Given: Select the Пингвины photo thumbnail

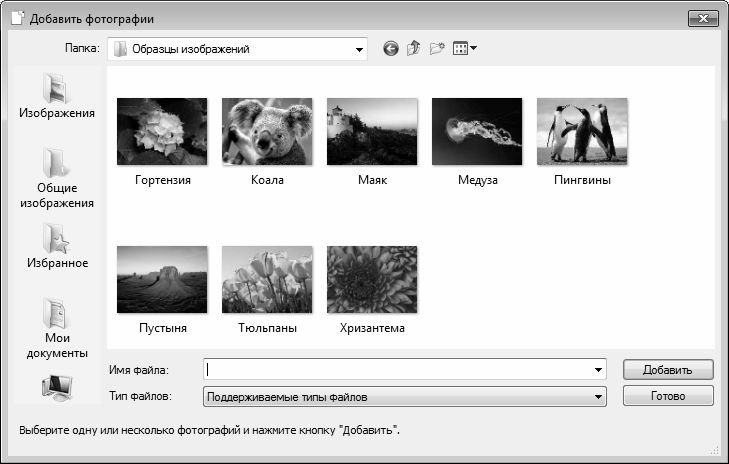Looking at the screenshot, I should (x=582, y=131).
